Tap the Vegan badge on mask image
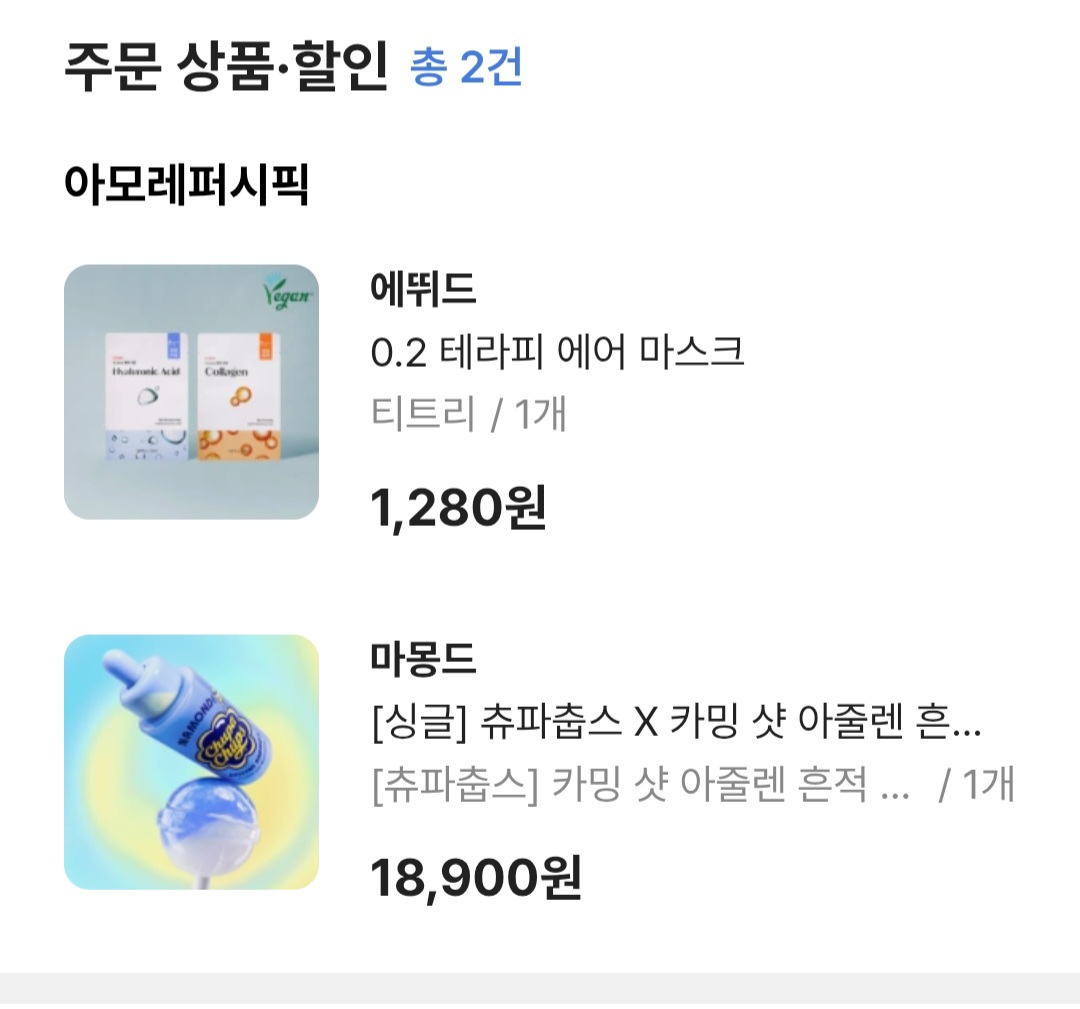The width and height of the screenshot is (1080, 1009). coord(287,291)
